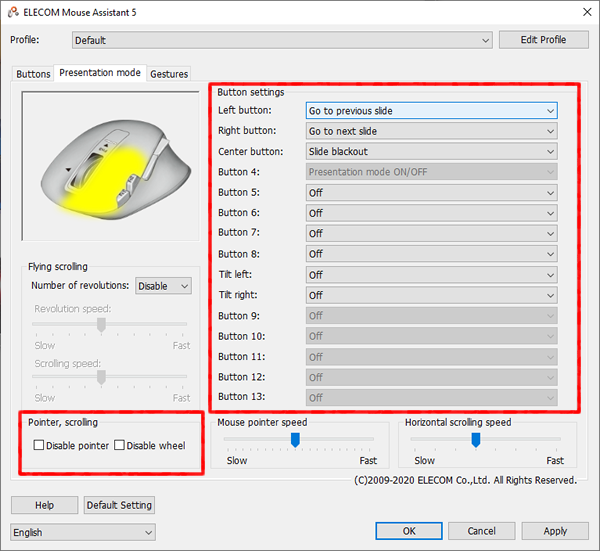Click the Horizontal scrolling speed slider handle

[x=476, y=440]
